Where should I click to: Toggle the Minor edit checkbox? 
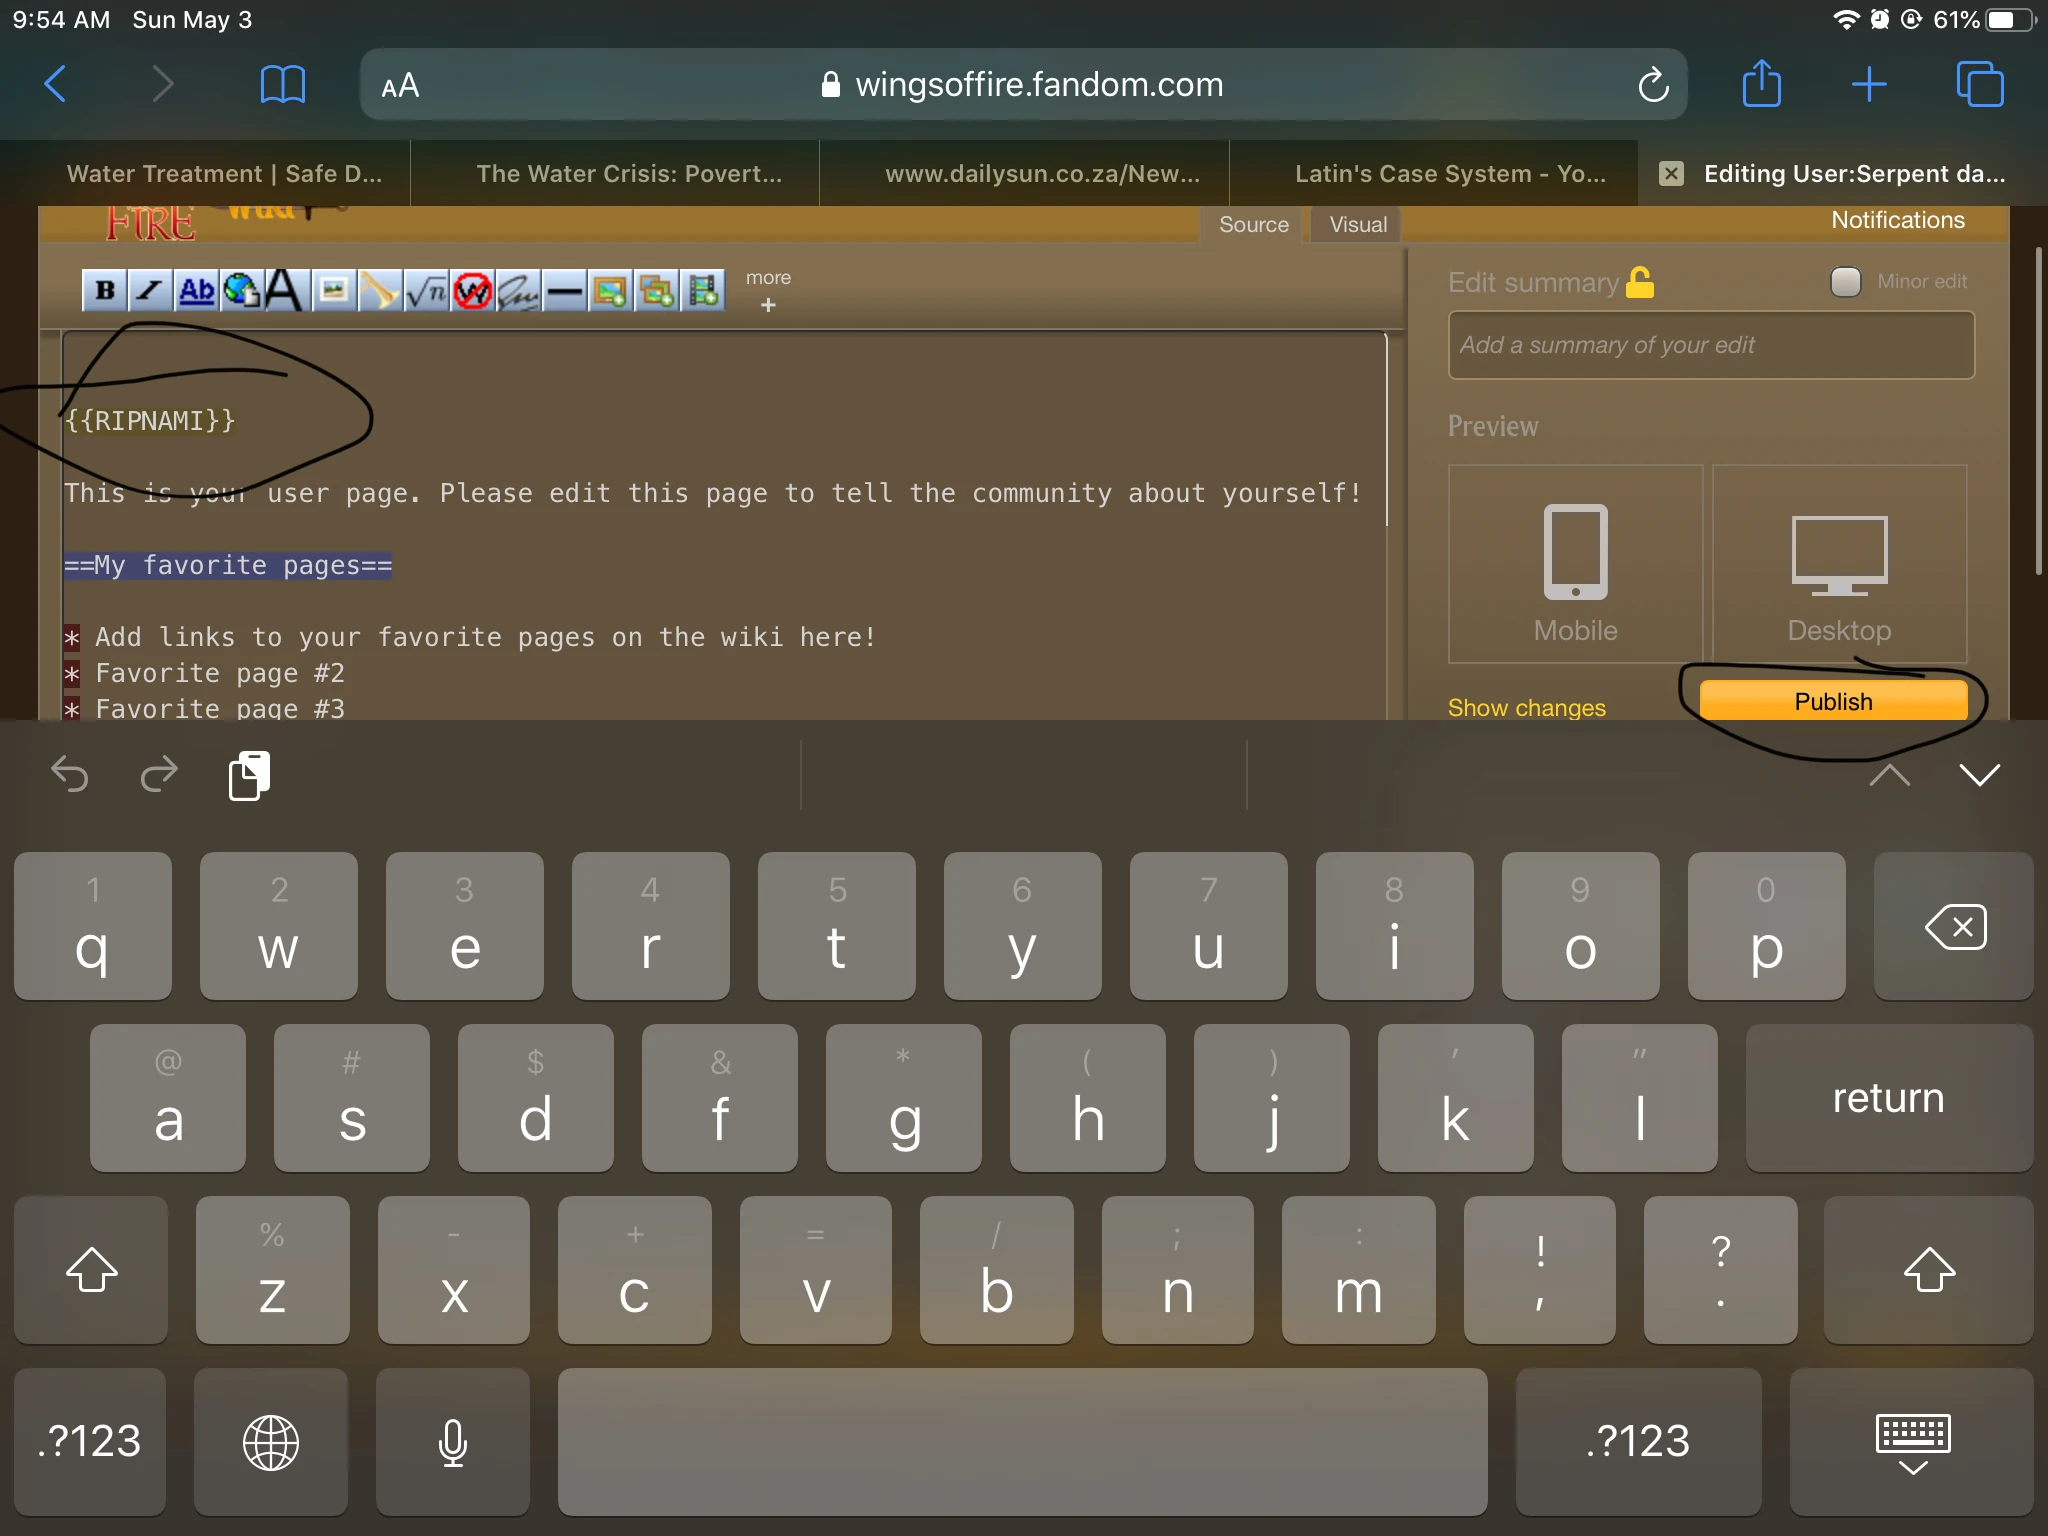pyautogui.click(x=1845, y=282)
